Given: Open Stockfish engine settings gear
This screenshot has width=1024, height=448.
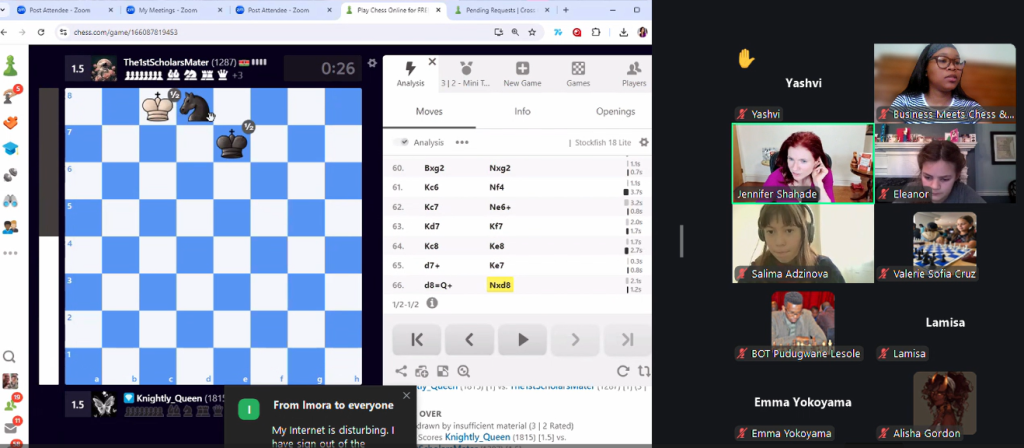Looking at the screenshot, I should (x=644, y=143).
